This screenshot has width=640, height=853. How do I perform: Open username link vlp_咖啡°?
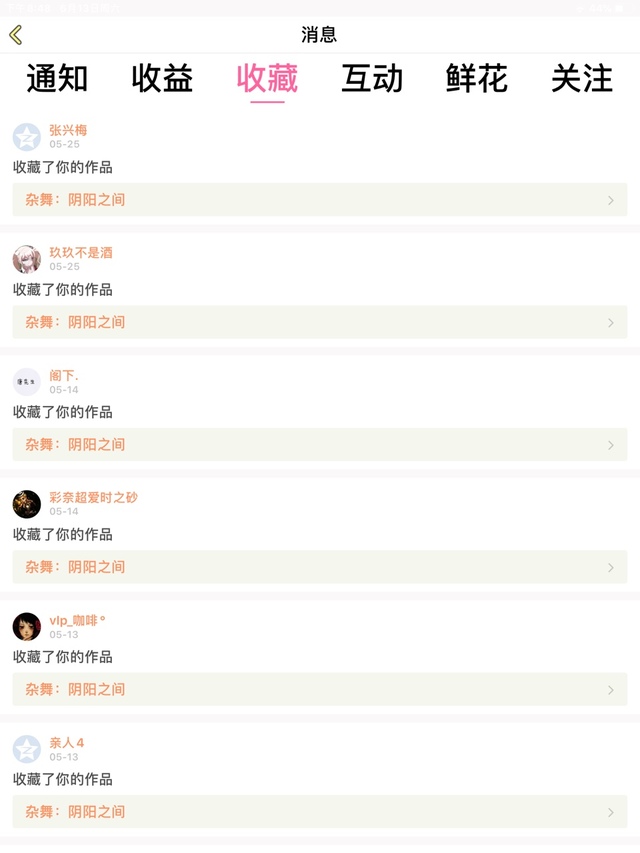tap(77, 620)
